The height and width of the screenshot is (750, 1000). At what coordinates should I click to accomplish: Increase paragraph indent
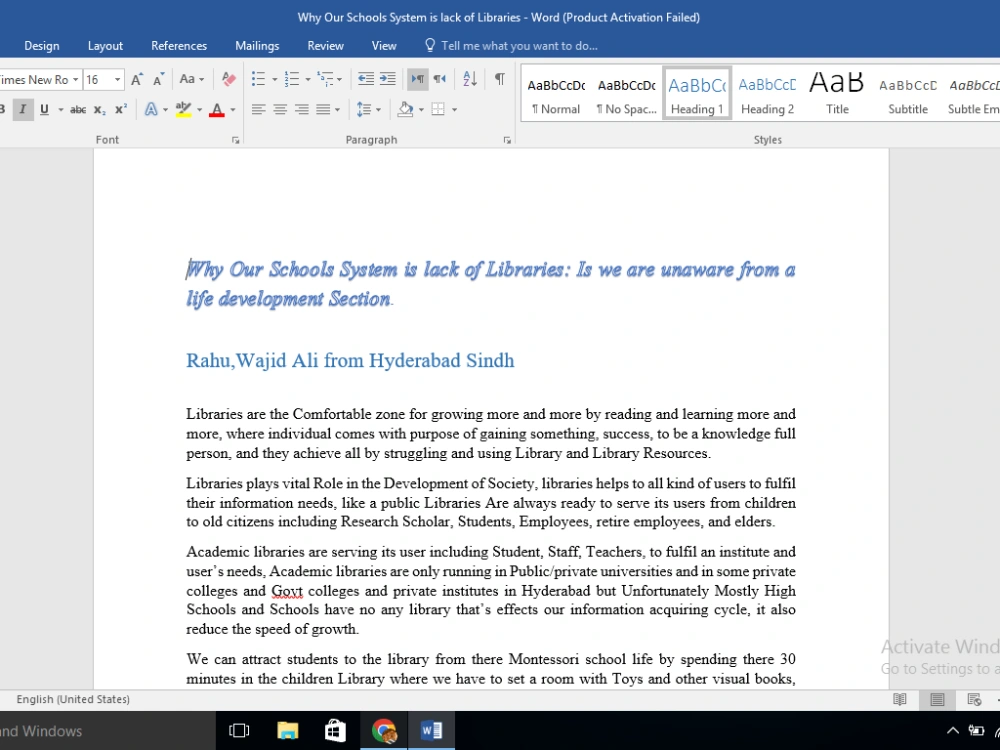coord(388,79)
